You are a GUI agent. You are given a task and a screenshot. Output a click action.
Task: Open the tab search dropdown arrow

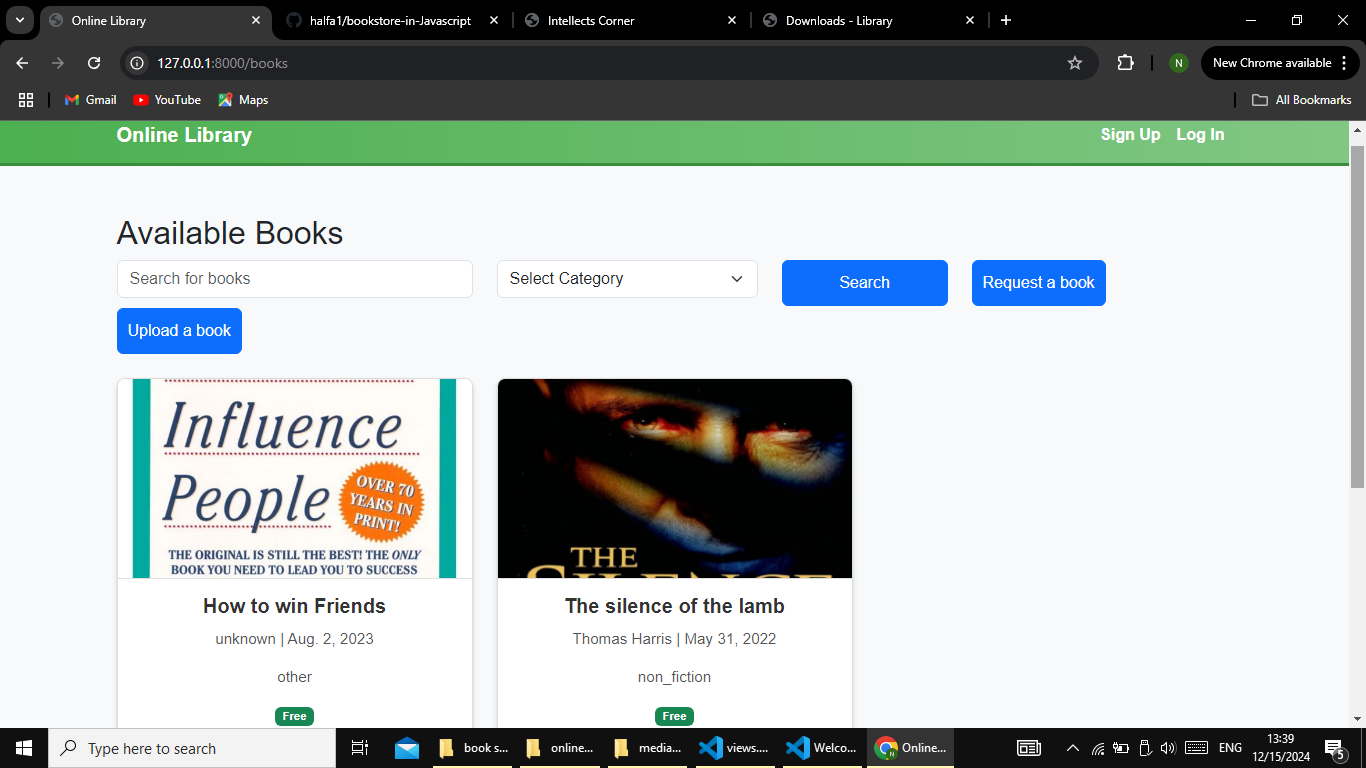[20, 20]
